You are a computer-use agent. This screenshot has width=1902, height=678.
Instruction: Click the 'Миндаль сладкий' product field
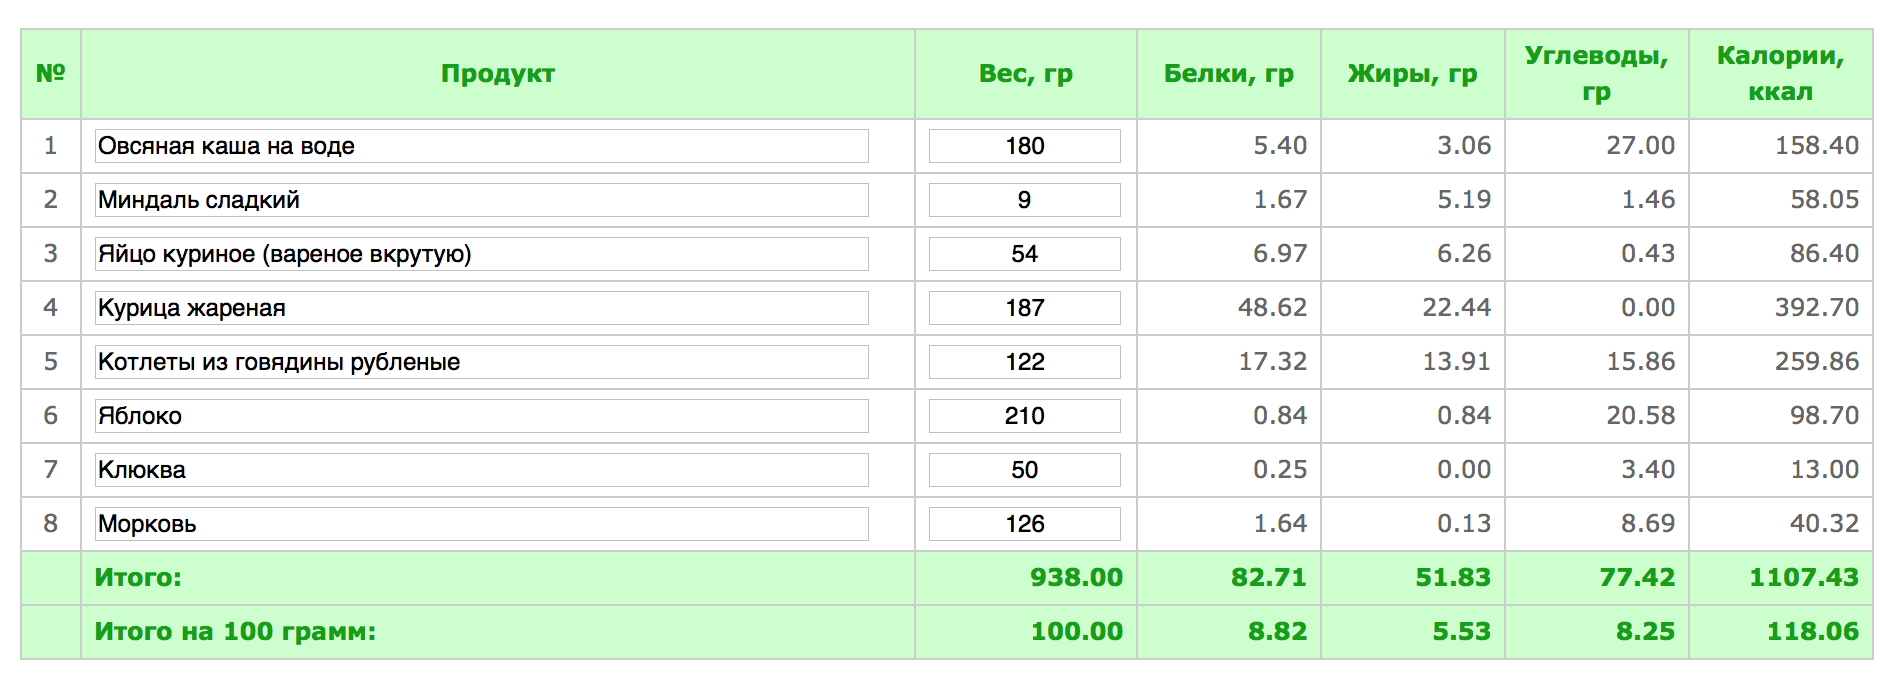pyautogui.click(x=481, y=200)
